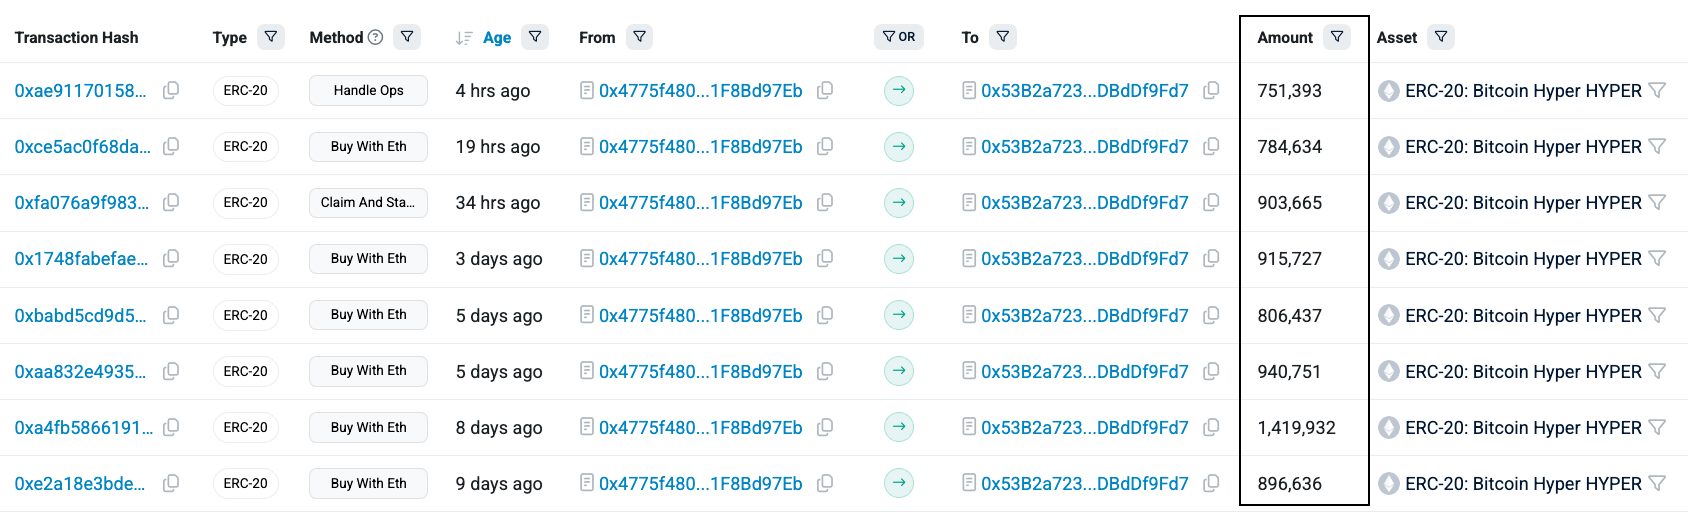Screen dimensions: 1688x519
Task: Open Bitcoin Hyper HYPER token in 896,636 row
Action: 1523,484
